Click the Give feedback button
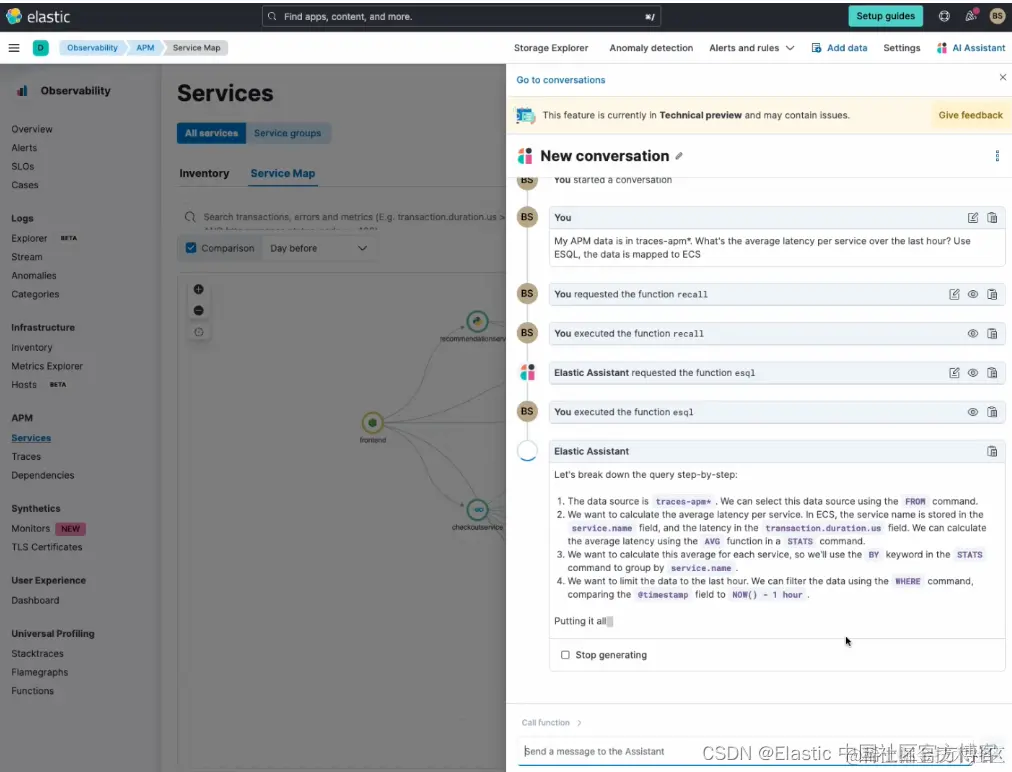The height and width of the screenshot is (772, 1012). (971, 116)
